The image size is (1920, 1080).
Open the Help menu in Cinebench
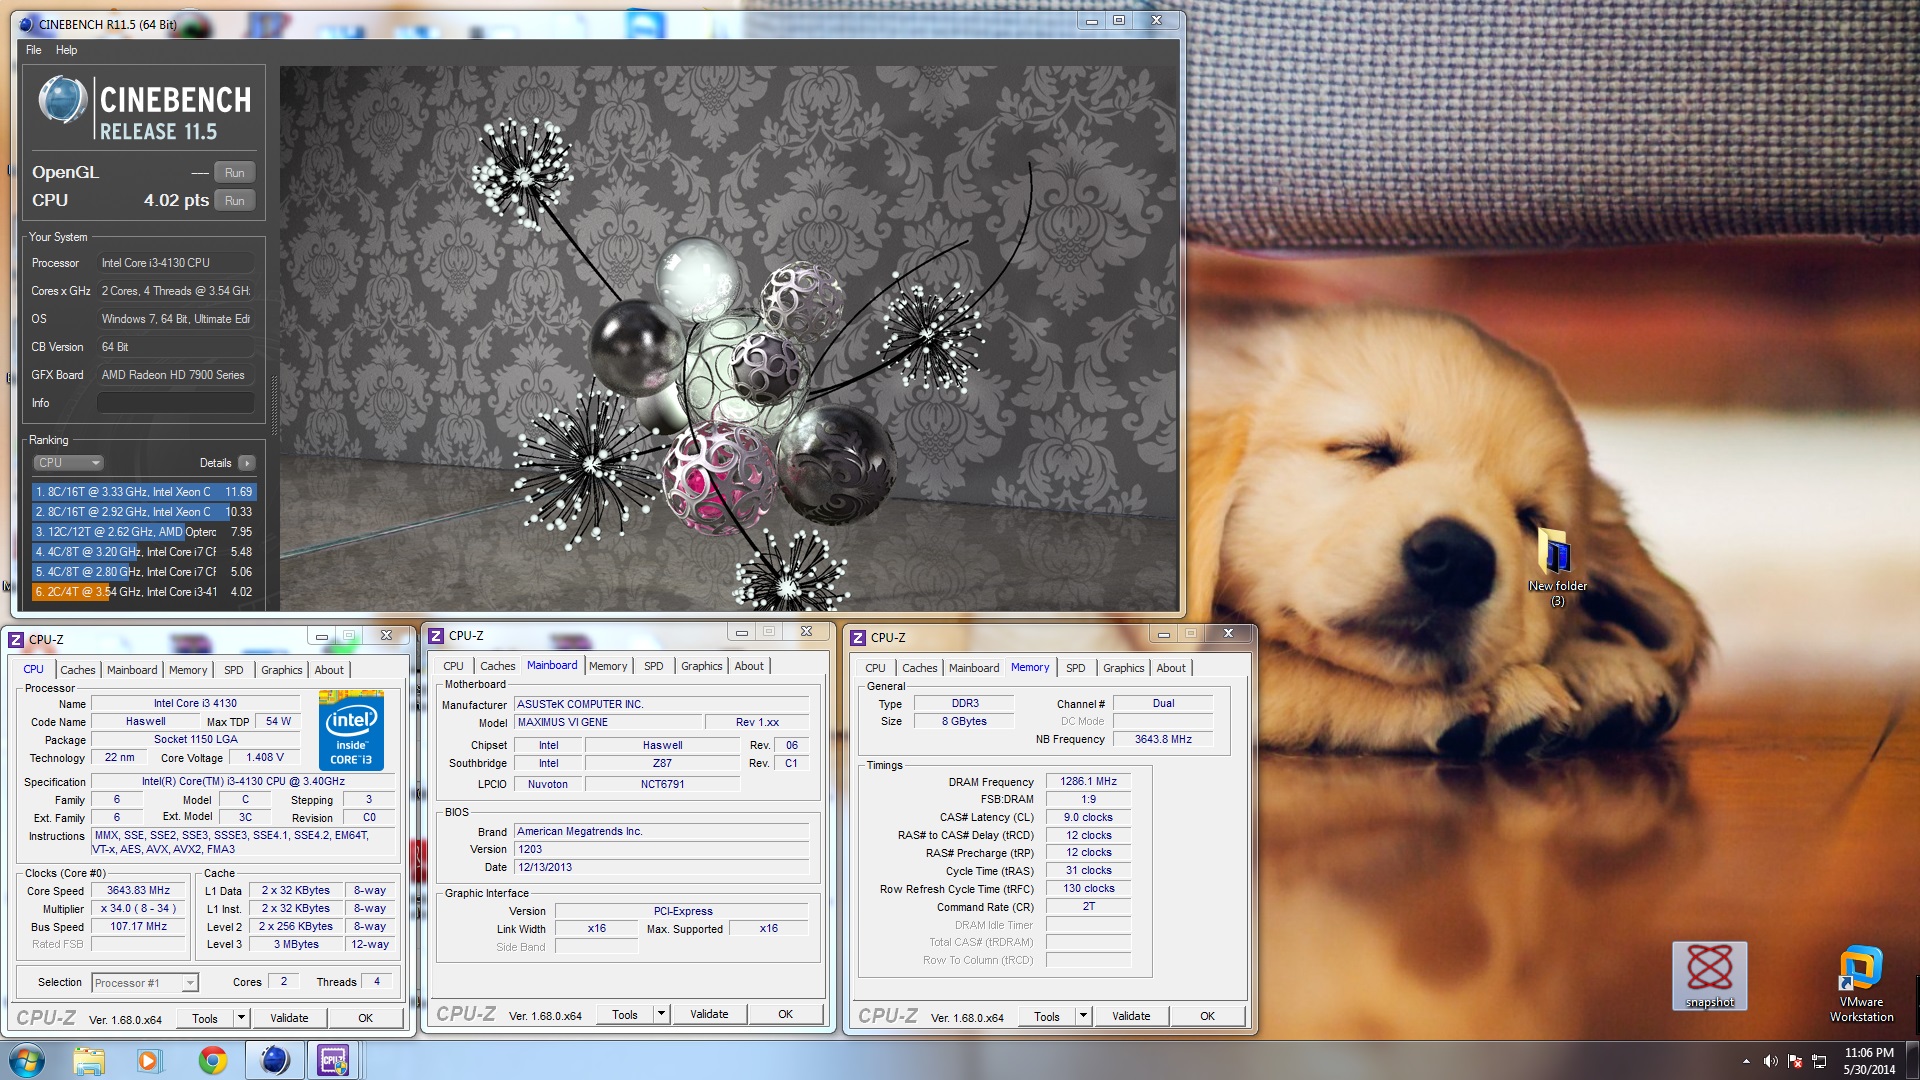pyautogui.click(x=66, y=50)
